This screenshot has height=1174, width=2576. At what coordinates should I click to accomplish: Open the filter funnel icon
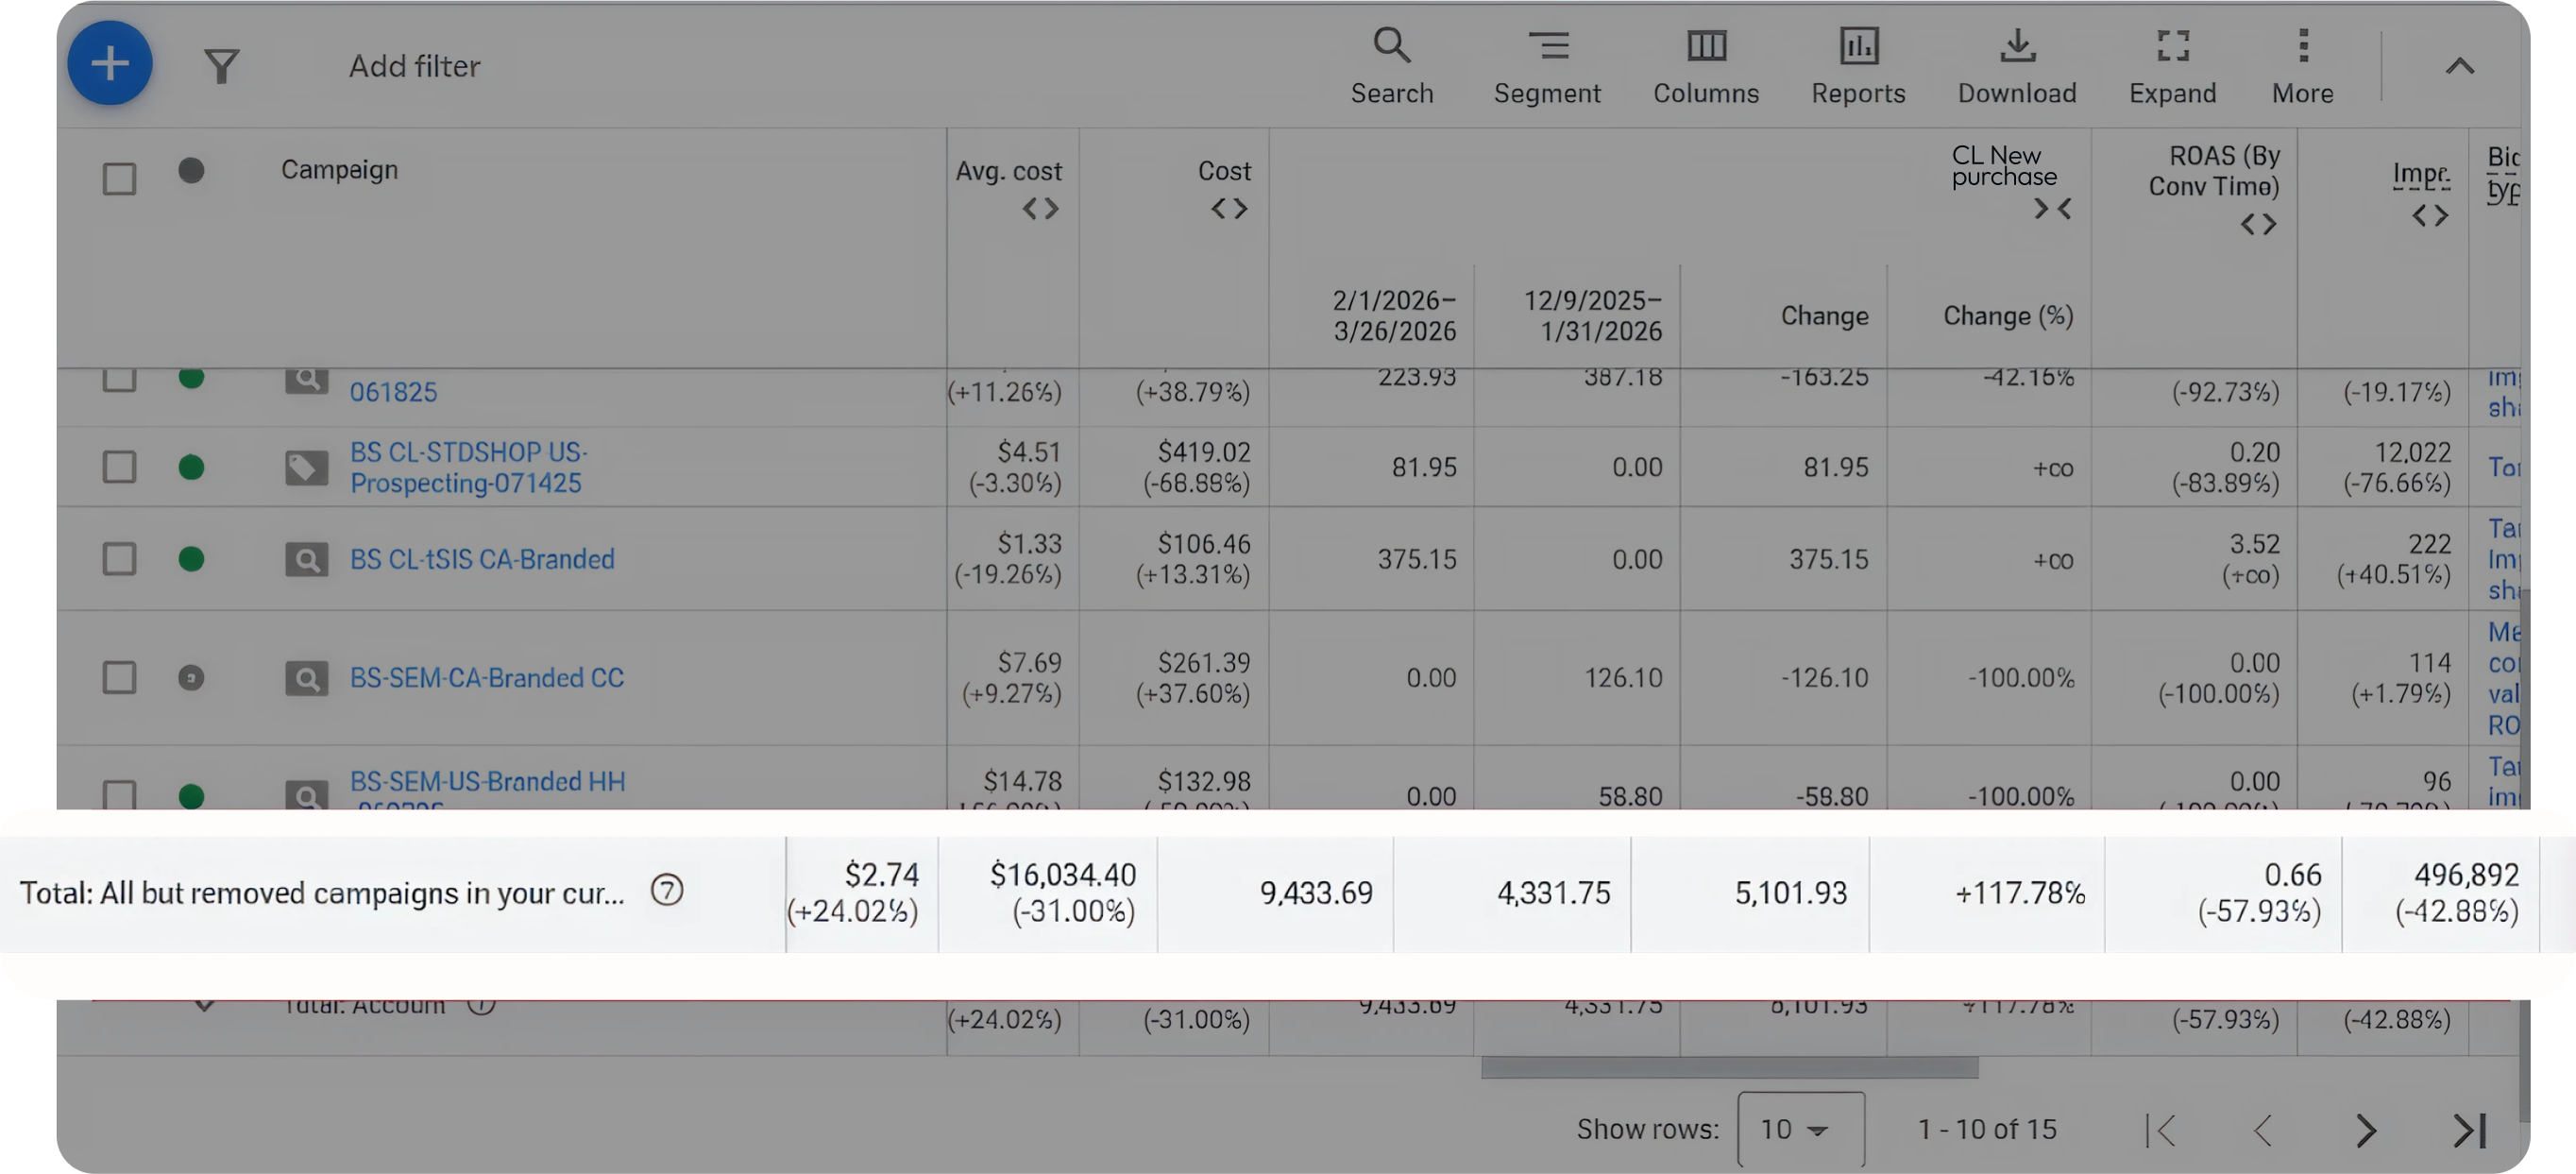tap(222, 66)
